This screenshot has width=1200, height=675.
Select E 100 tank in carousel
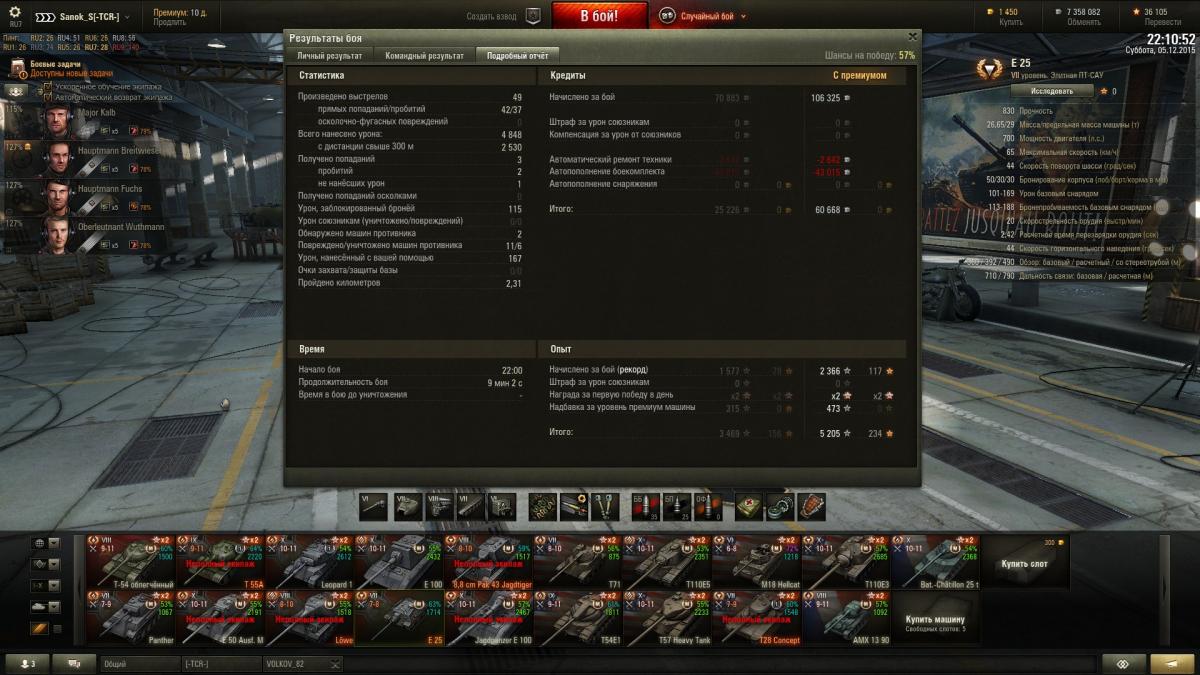[x=399, y=562]
